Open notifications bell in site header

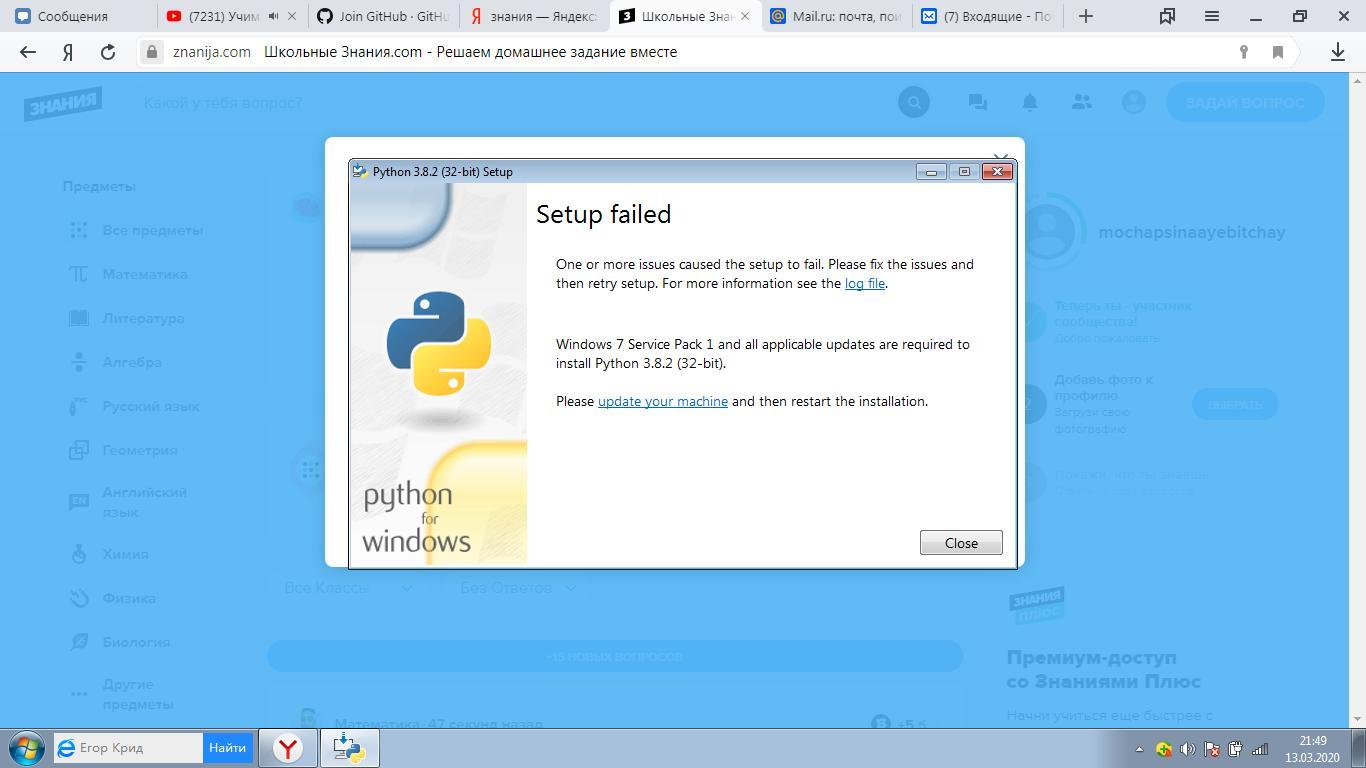(1030, 102)
